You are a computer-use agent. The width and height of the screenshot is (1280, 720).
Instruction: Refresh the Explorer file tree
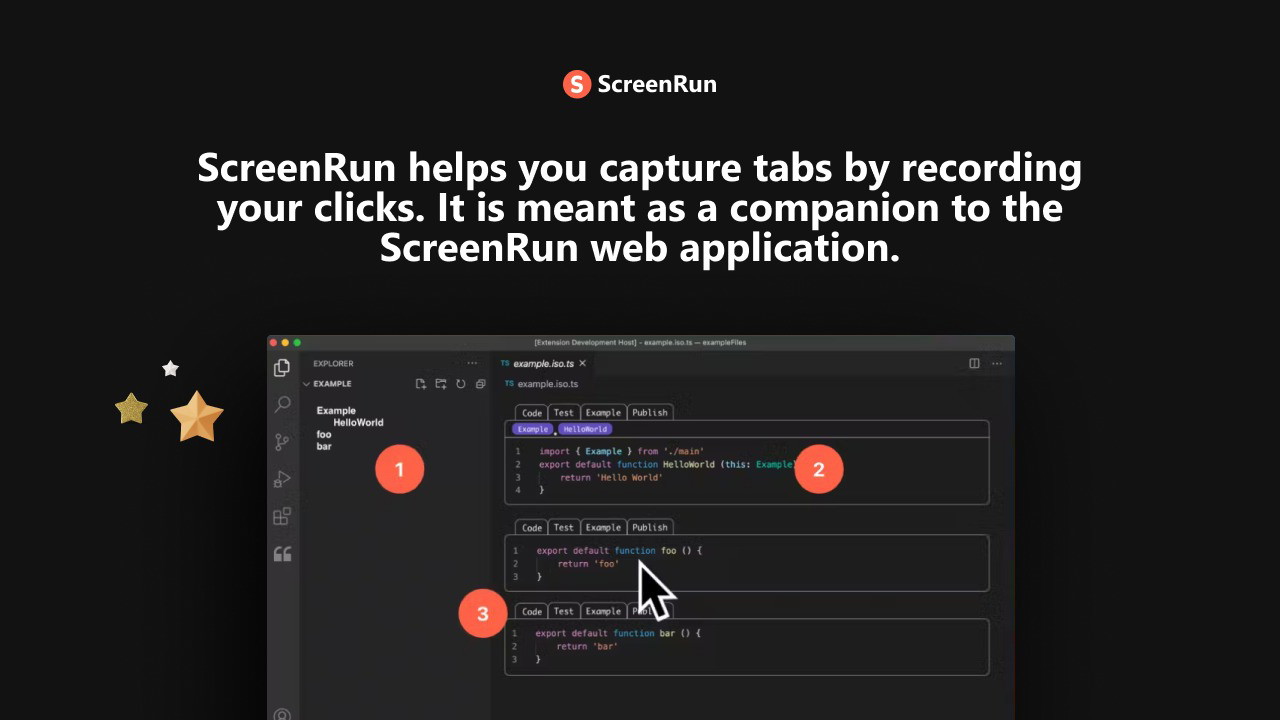461,384
